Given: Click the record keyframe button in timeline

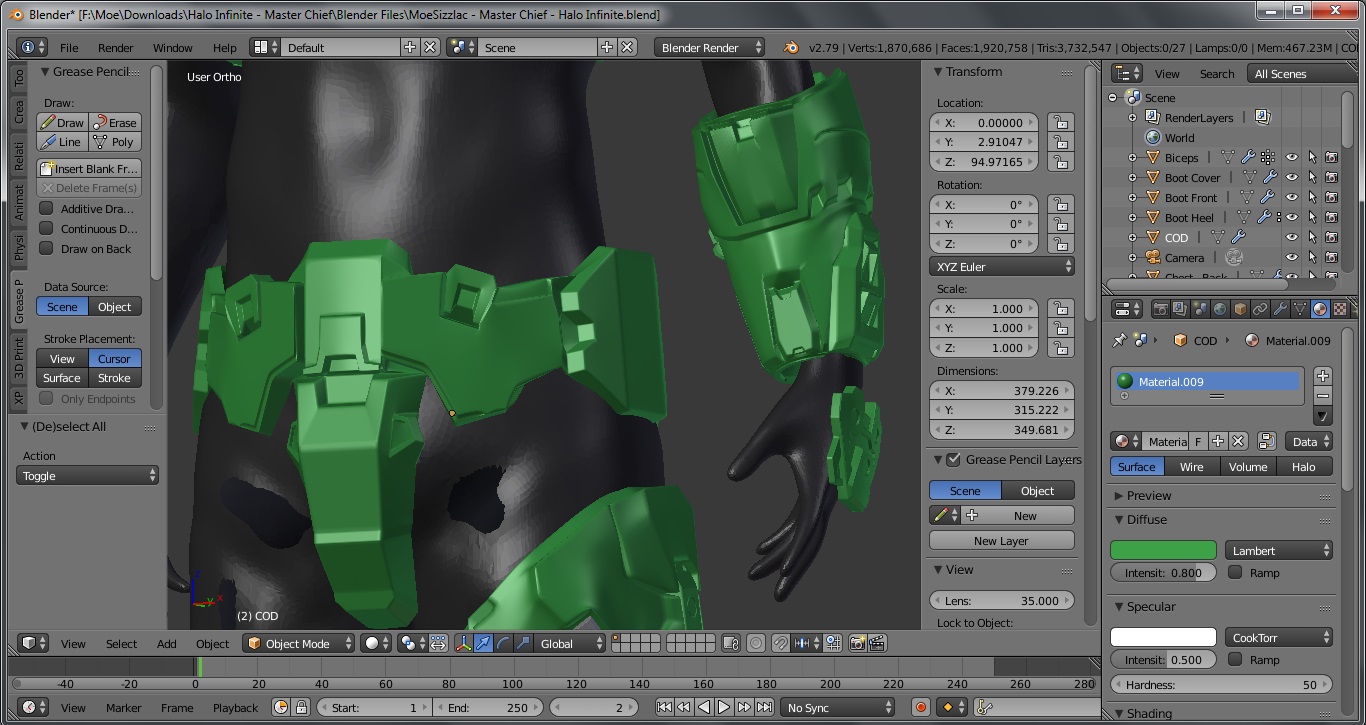Looking at the screenshot, I should point(921,708).
